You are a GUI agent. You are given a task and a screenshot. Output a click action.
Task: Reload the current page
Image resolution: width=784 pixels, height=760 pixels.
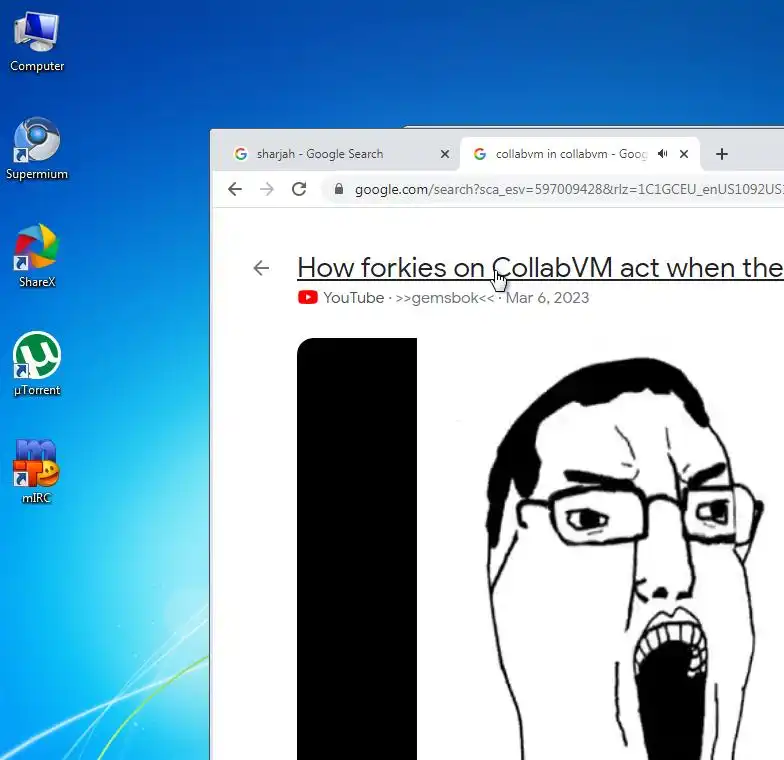pos(299,189)
